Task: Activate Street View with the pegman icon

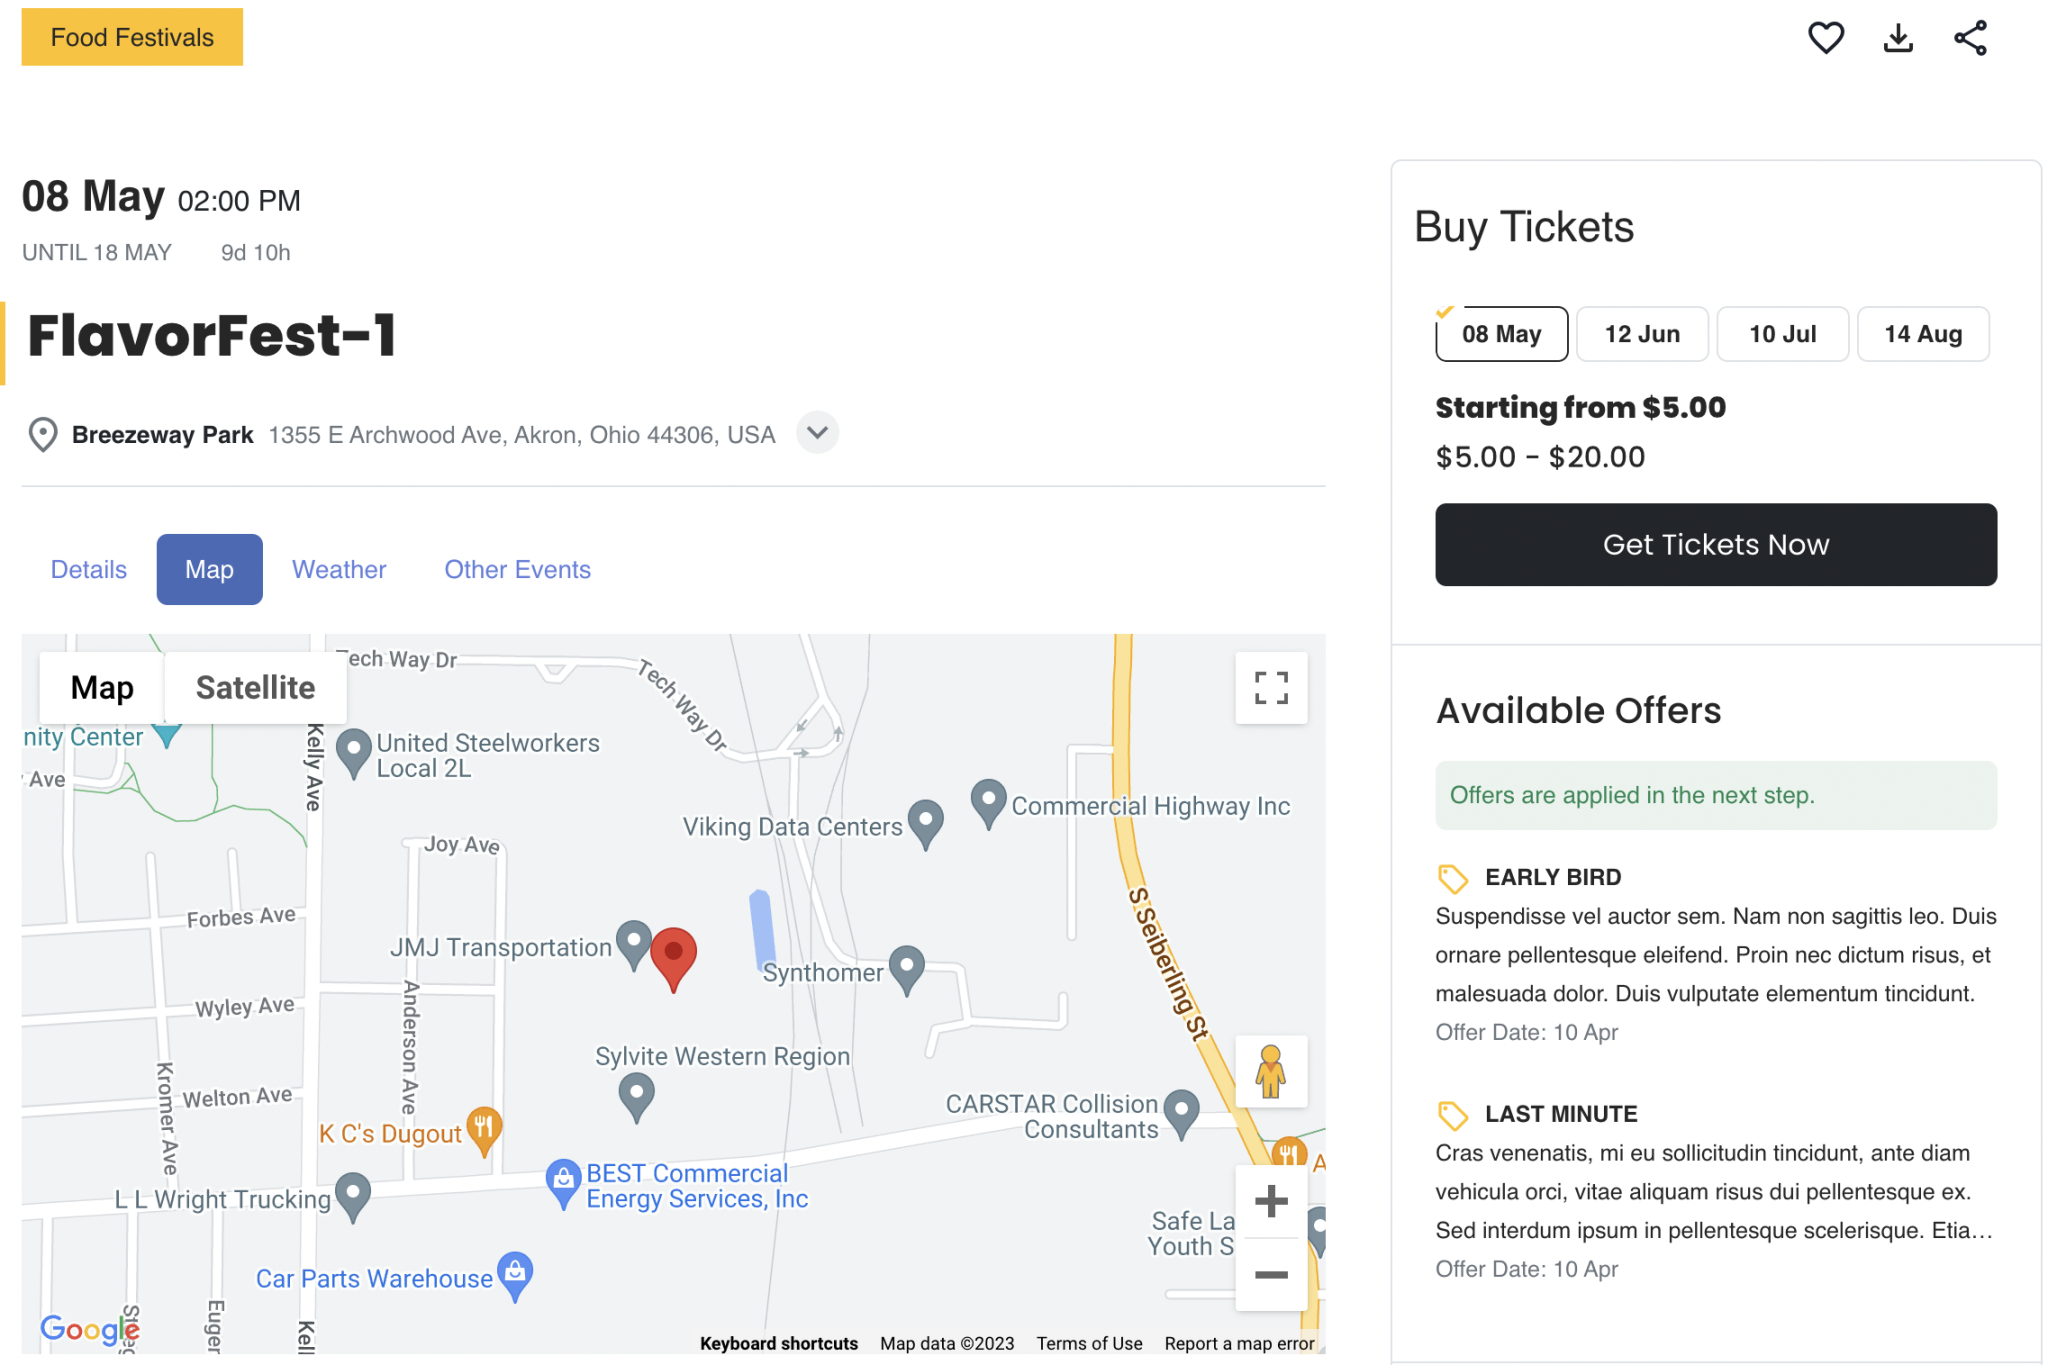Action: click(x=1270, y=1071)
